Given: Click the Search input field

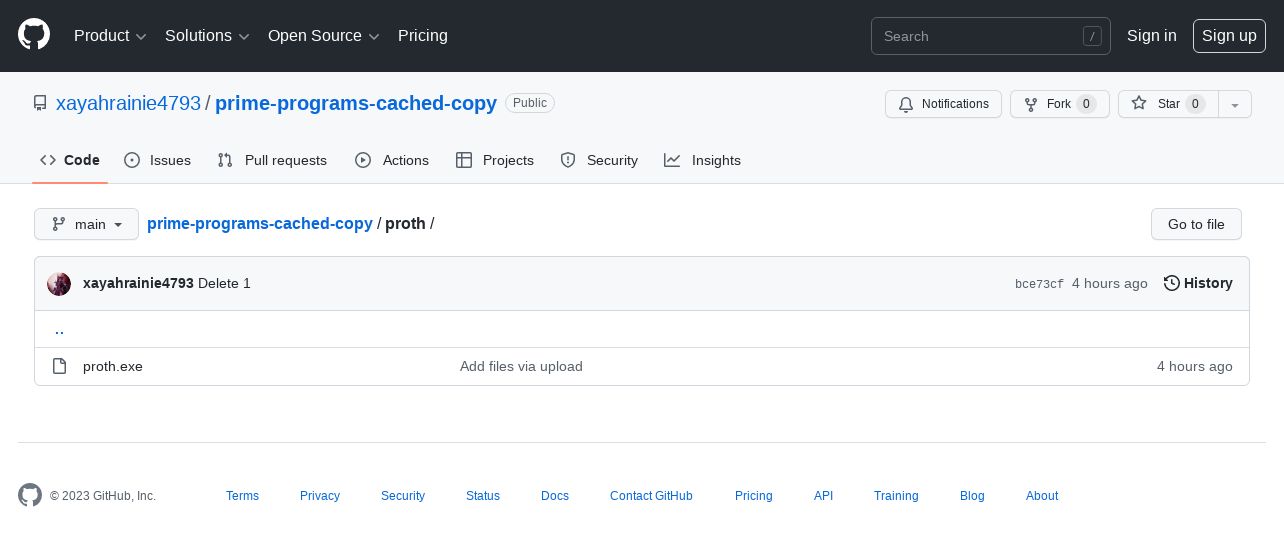Looking at the screenshot, I should pyautogui.click(x=991, y=36).
